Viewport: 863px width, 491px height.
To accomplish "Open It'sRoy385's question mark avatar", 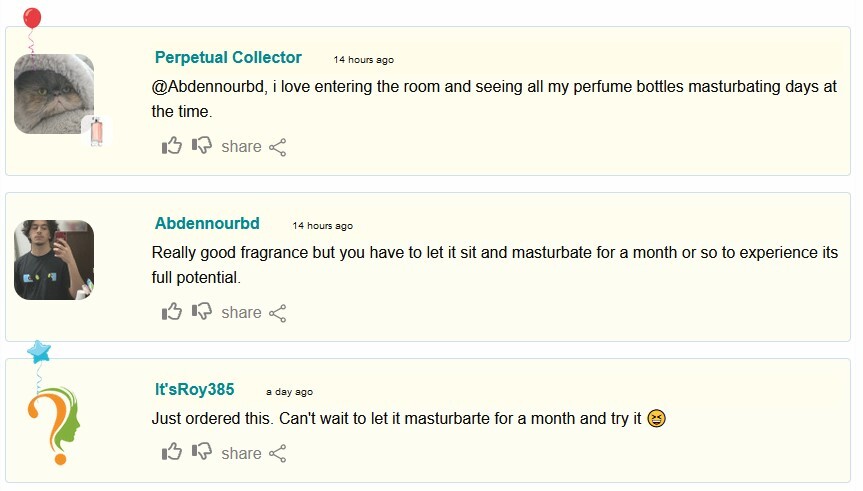I will 54,426.
